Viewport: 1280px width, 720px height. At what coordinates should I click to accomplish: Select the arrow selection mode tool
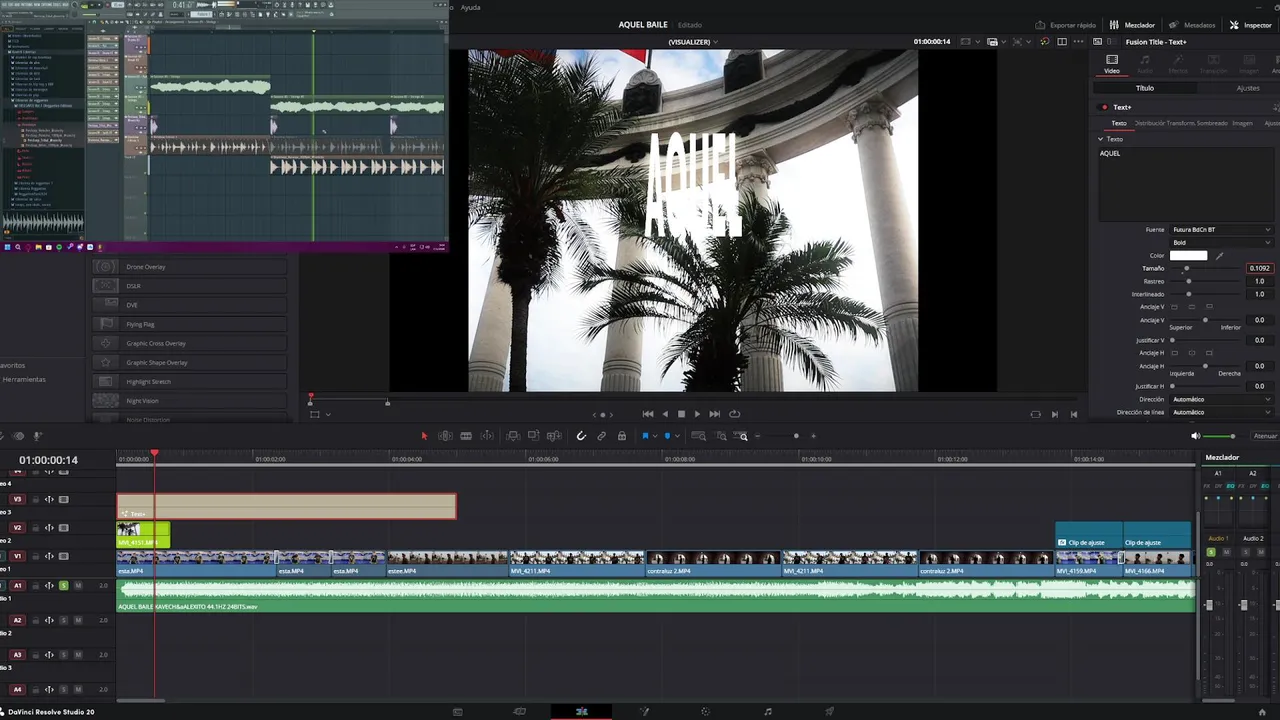(424, 436)
